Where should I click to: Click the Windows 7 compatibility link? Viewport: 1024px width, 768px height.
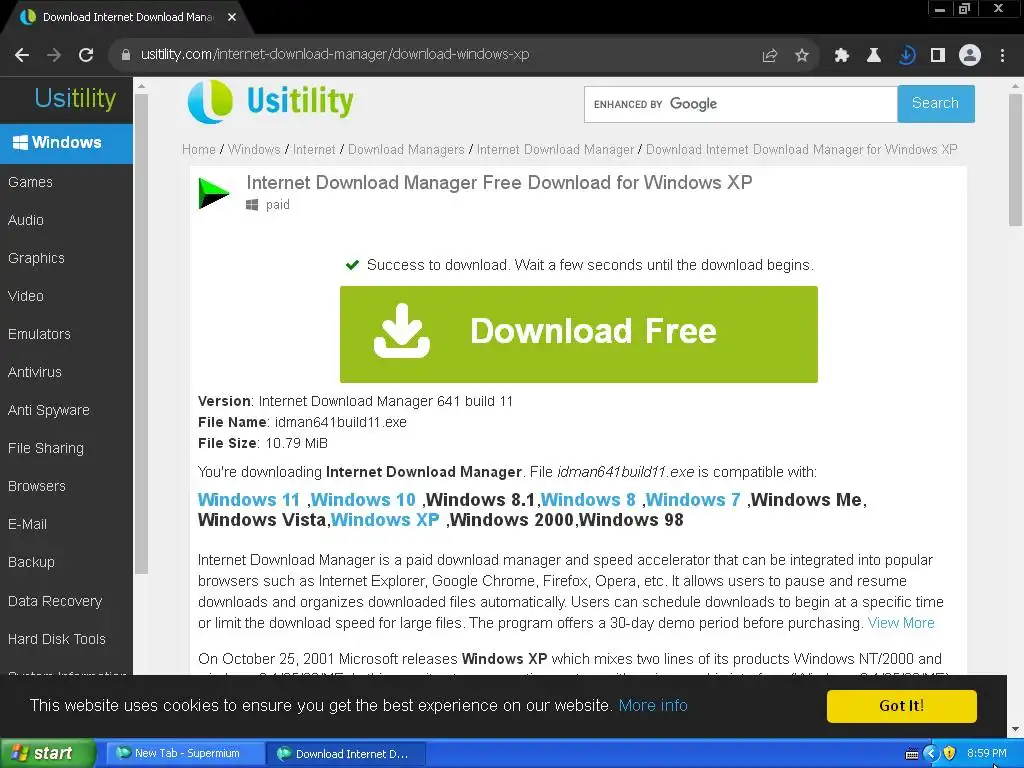coord(693,500)
